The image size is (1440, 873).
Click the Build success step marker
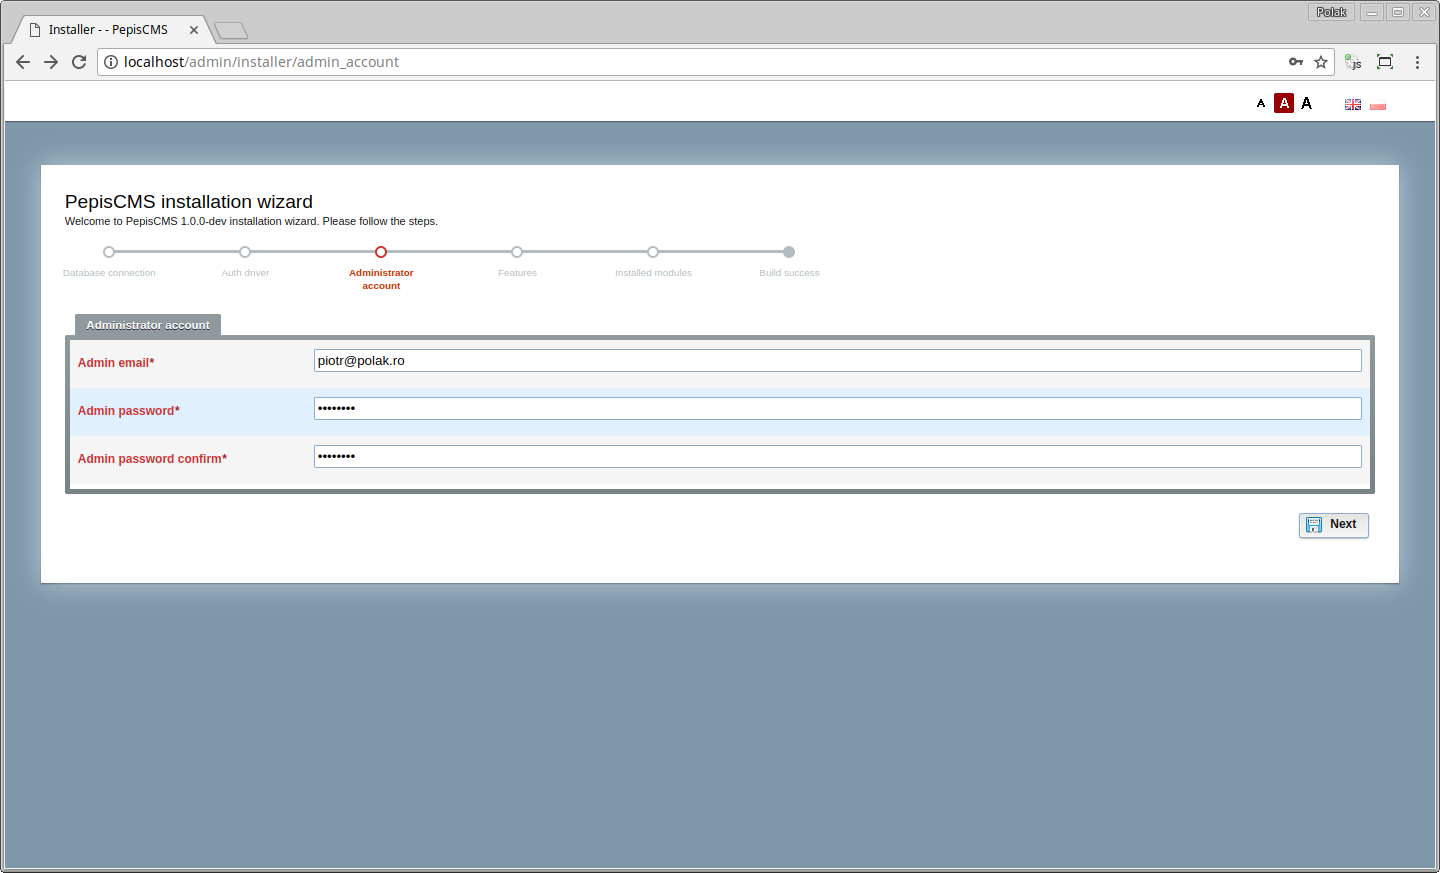point(789,252)
